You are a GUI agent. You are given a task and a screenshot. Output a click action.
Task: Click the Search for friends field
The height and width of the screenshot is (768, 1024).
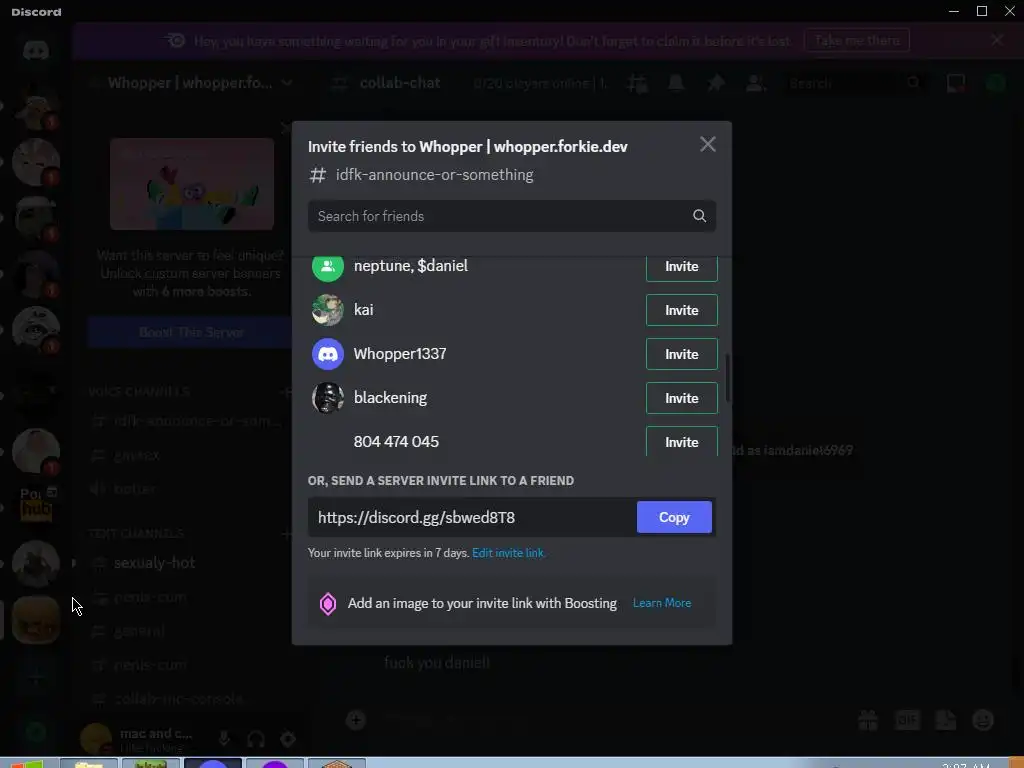[511, 216]
